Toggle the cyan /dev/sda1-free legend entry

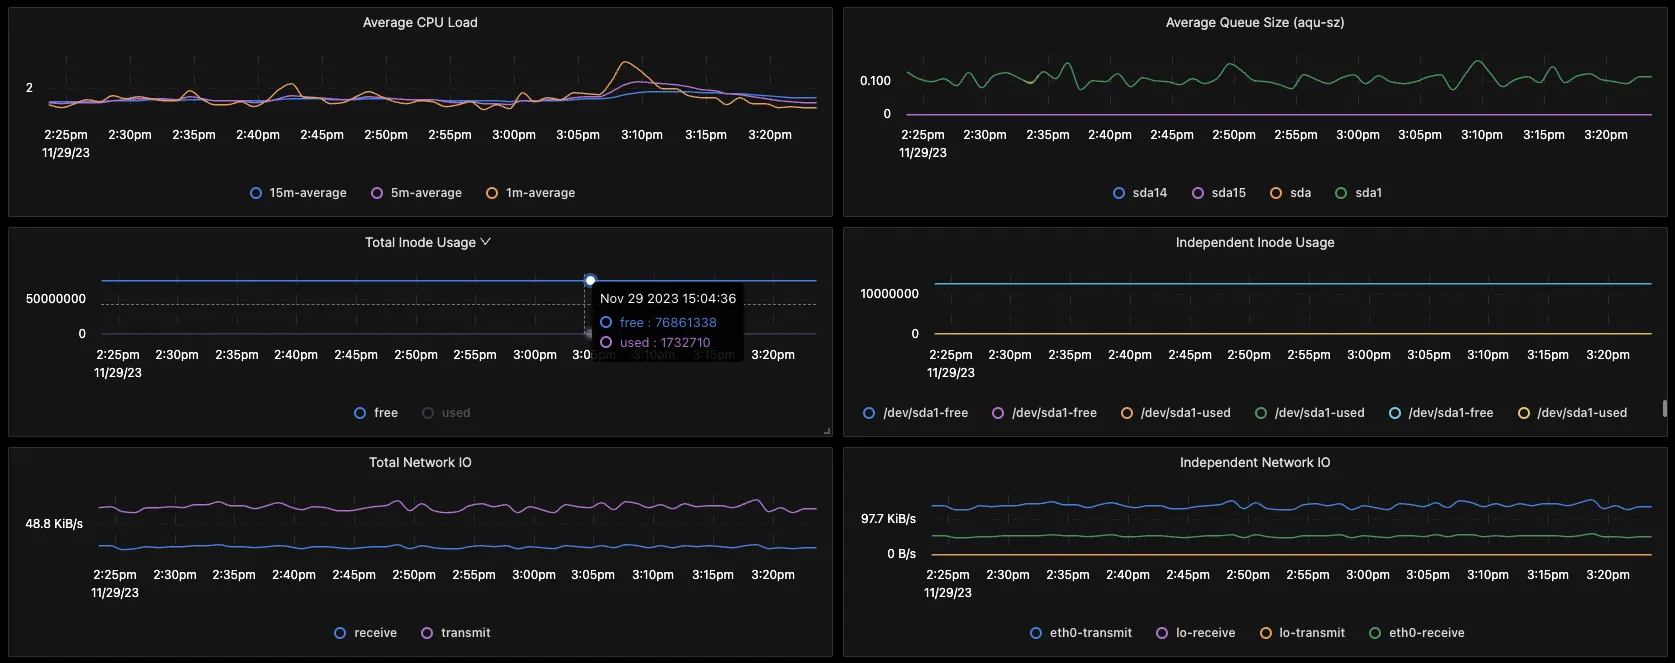1440,413
